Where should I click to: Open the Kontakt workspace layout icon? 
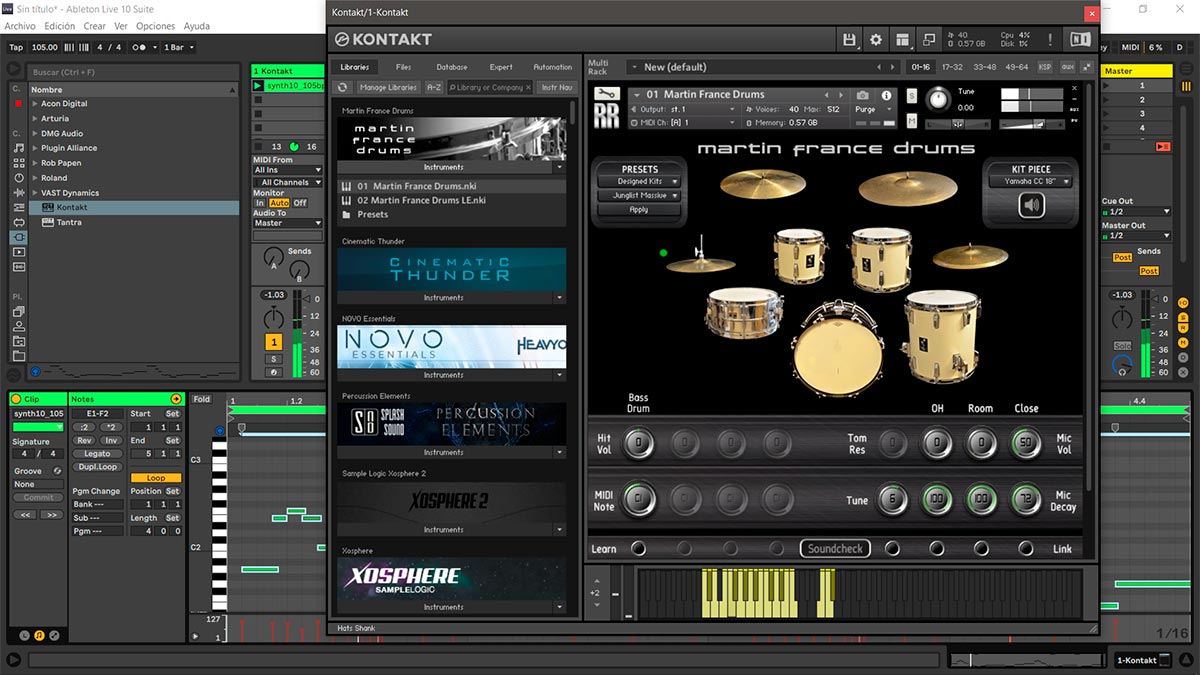(903, 40)
